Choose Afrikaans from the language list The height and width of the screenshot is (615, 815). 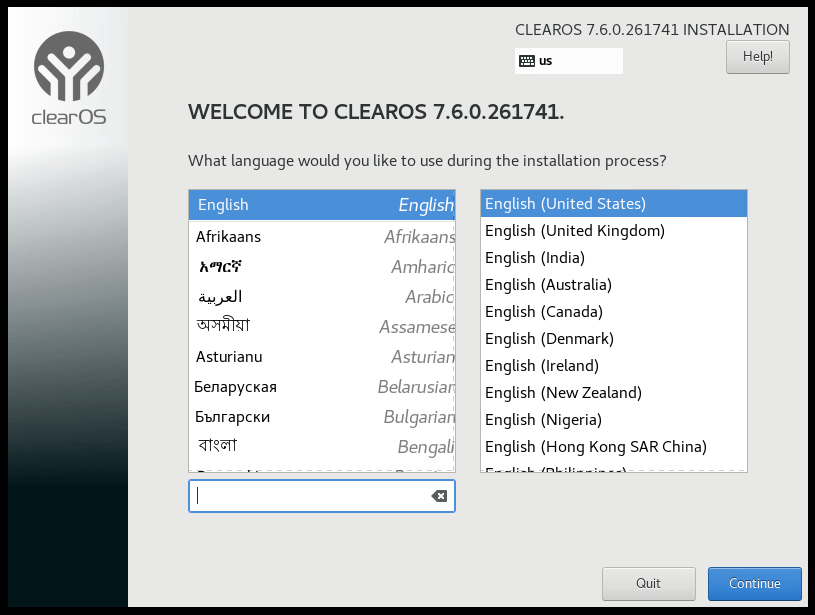321,237
